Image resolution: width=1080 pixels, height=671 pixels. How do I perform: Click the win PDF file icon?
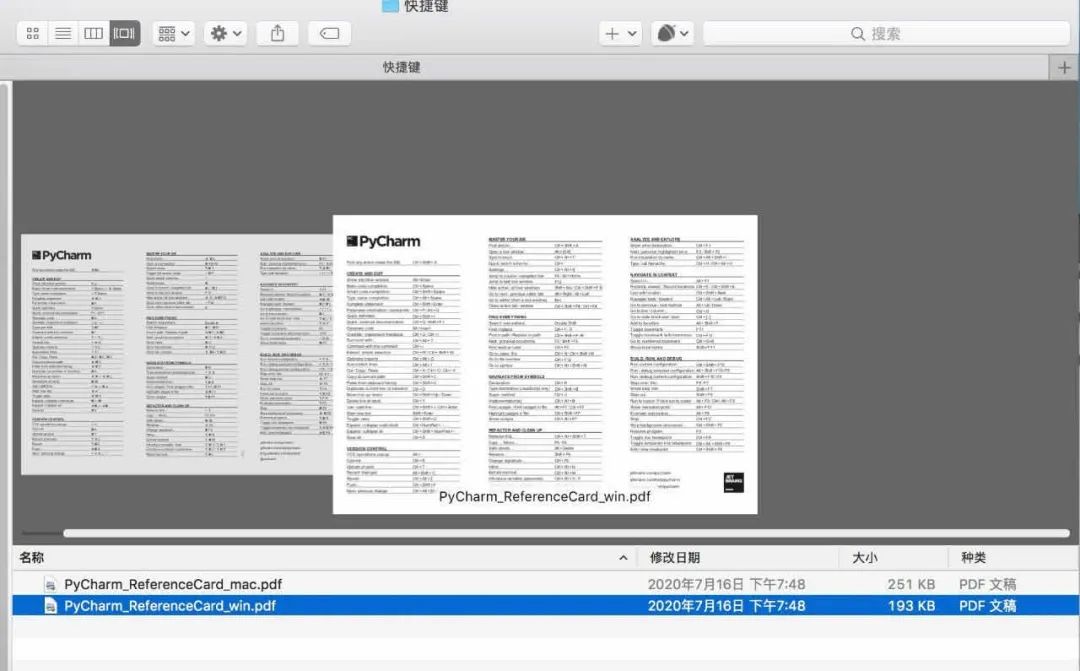pyautogui.click(x=50, y=606)
